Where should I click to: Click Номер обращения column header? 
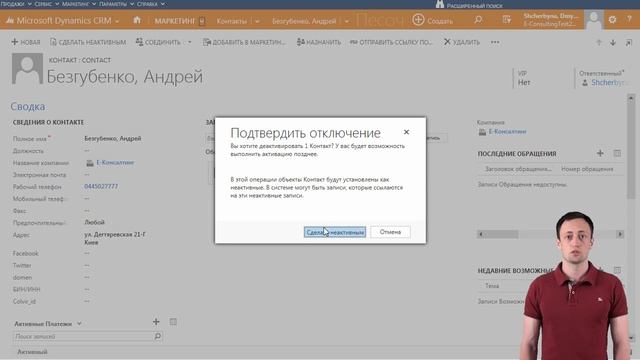pyautogui.click(x=587, y=169)
